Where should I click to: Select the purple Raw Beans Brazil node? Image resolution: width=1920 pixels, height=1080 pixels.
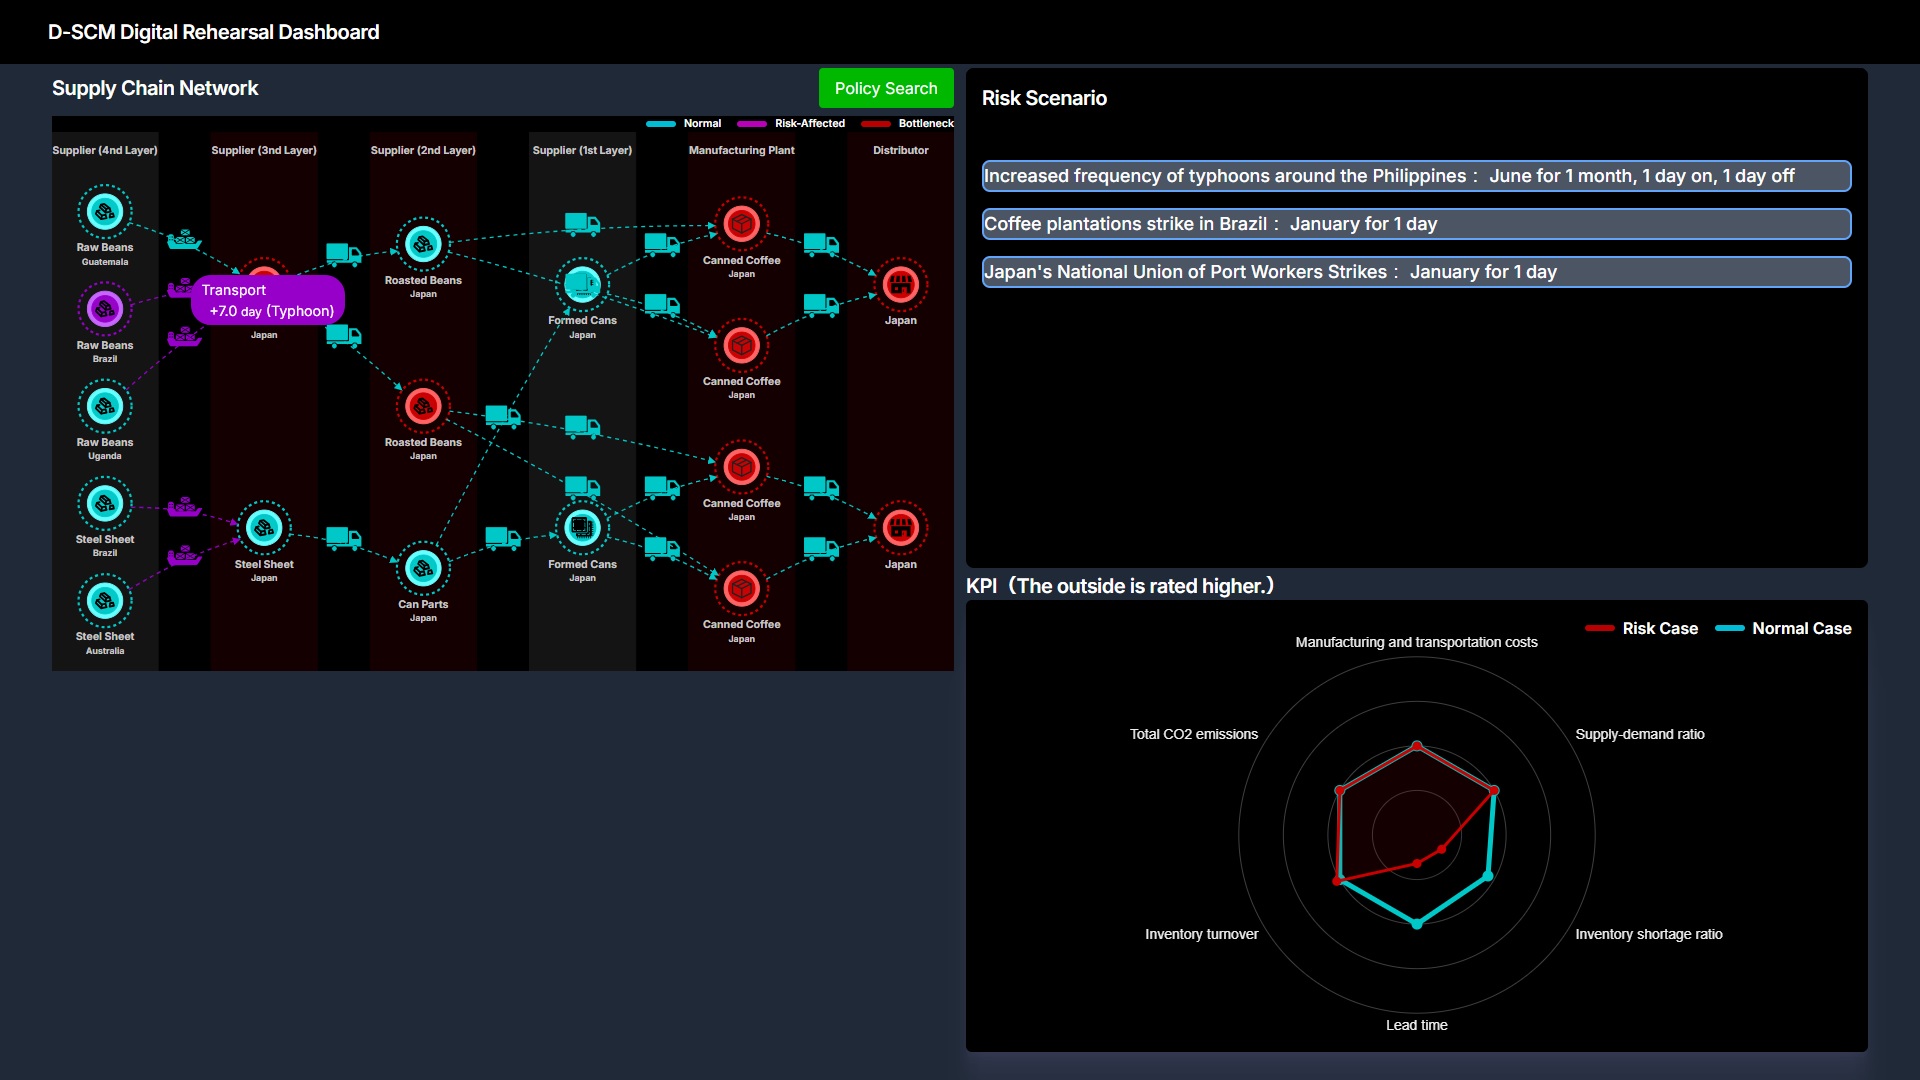click(105, 309)
